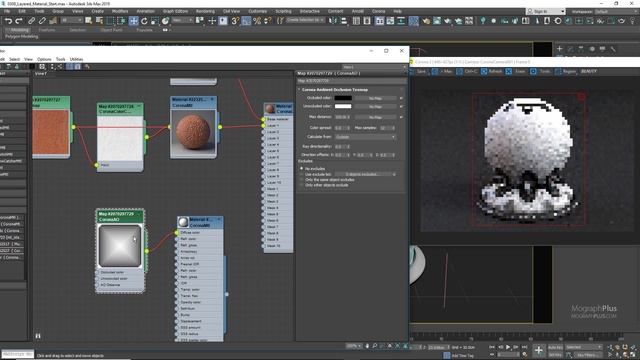
Task: Activate the Select and Rotate tool
Action: tap(144, 21)
